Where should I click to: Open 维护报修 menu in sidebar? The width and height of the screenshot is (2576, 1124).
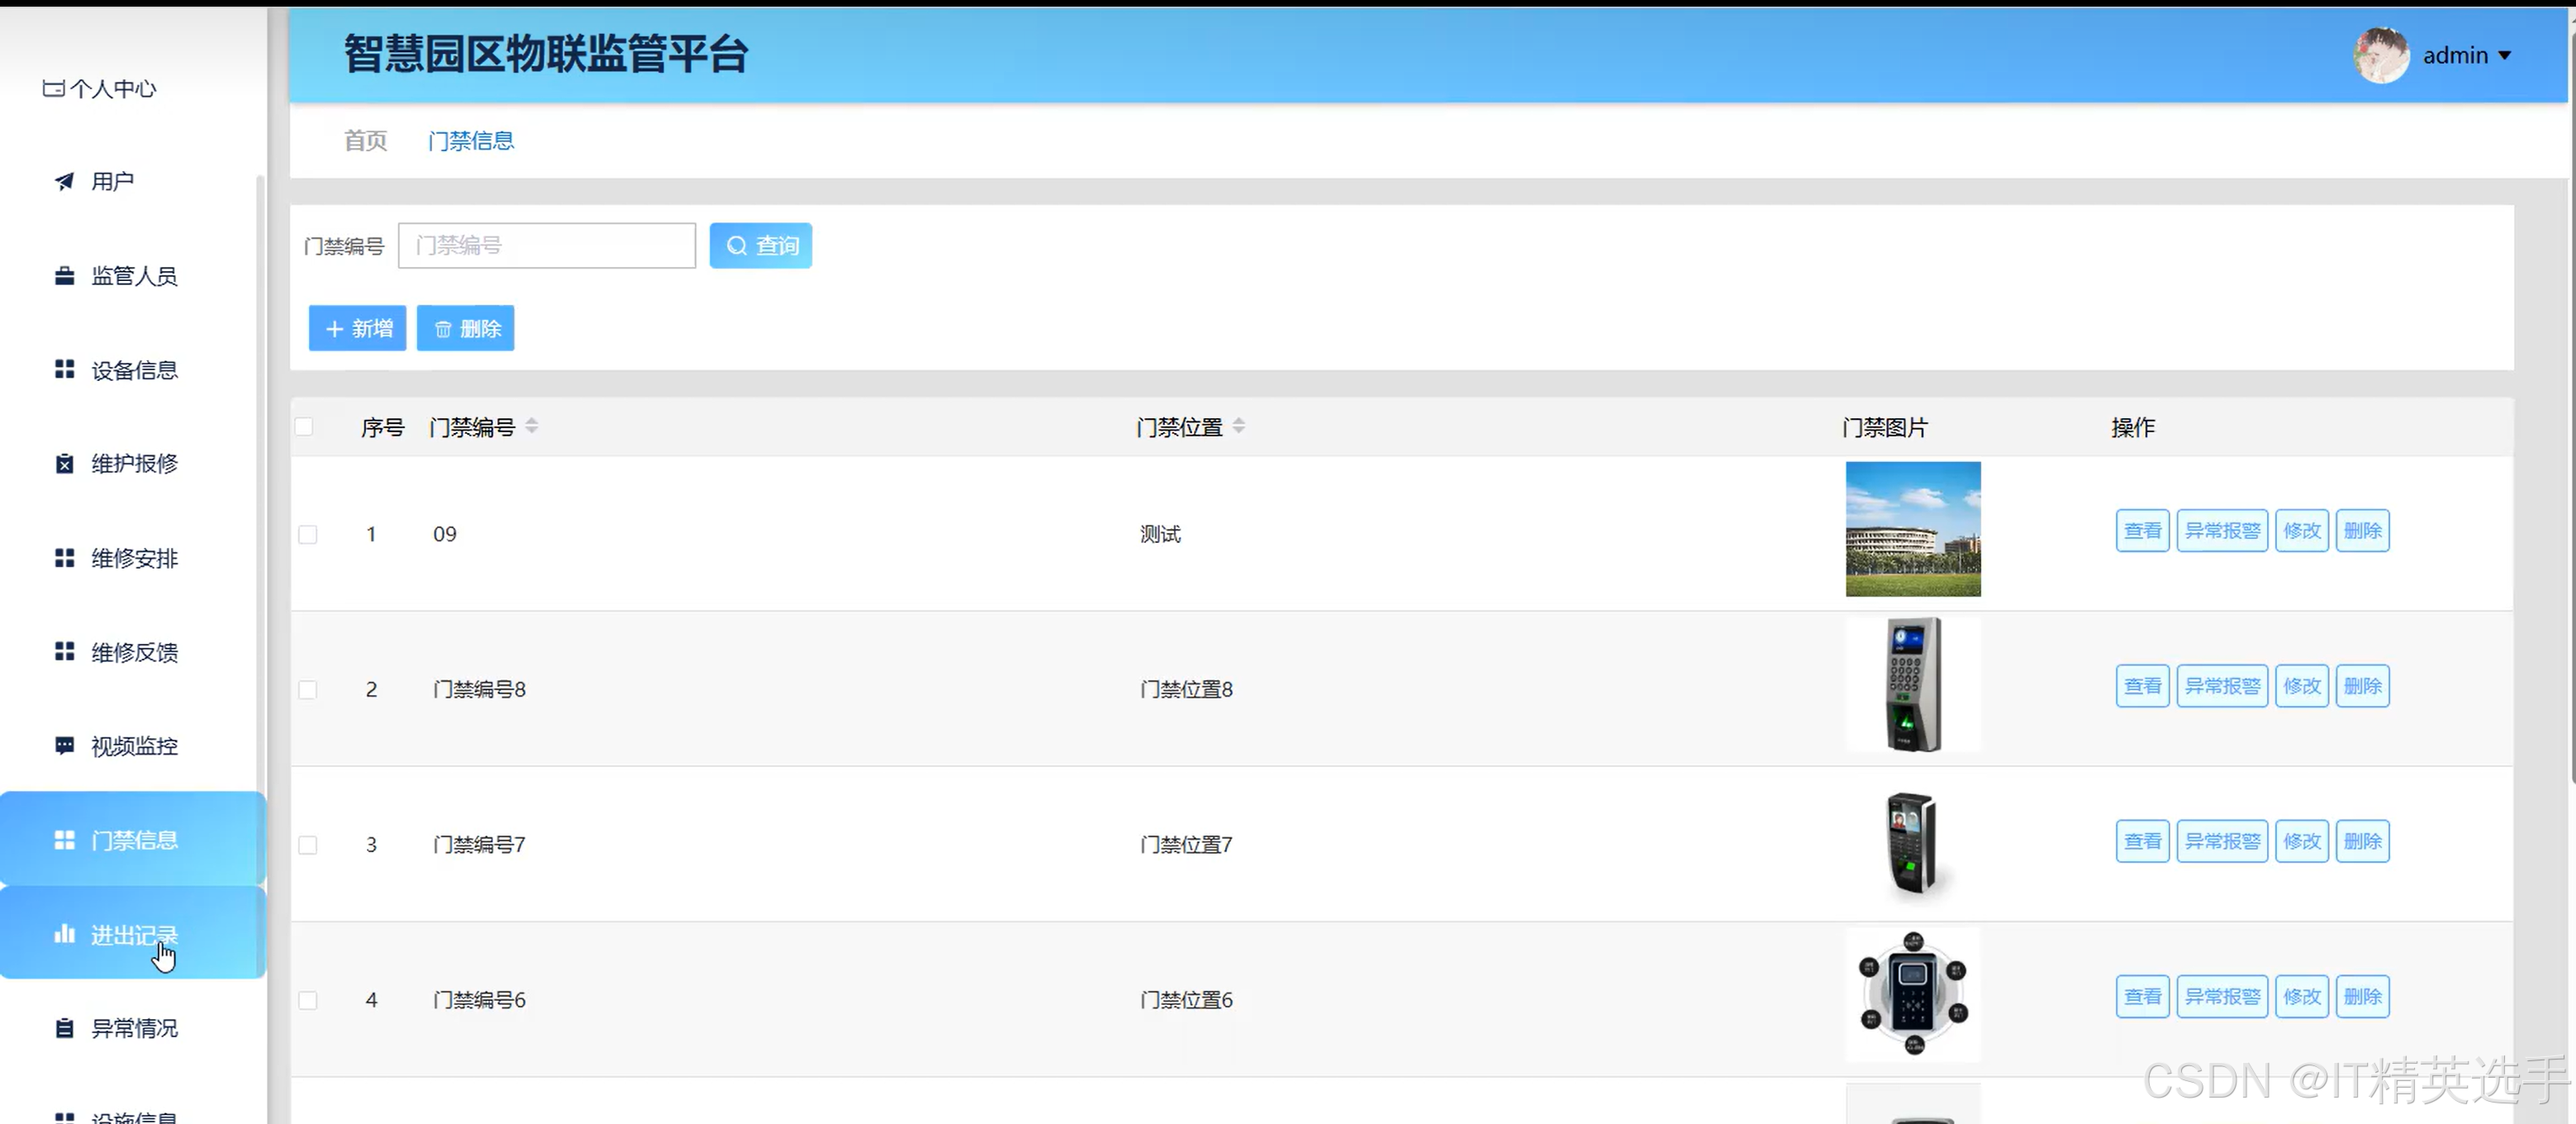132,464
